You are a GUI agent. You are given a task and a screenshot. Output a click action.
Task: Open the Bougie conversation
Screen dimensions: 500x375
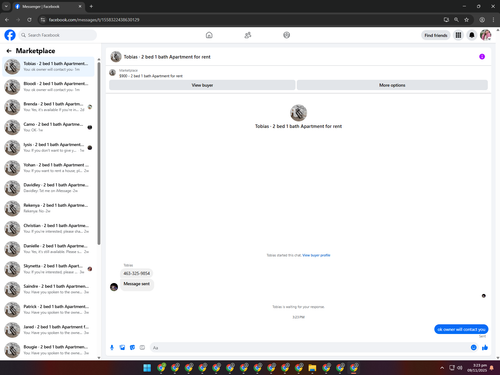(49, 350)
